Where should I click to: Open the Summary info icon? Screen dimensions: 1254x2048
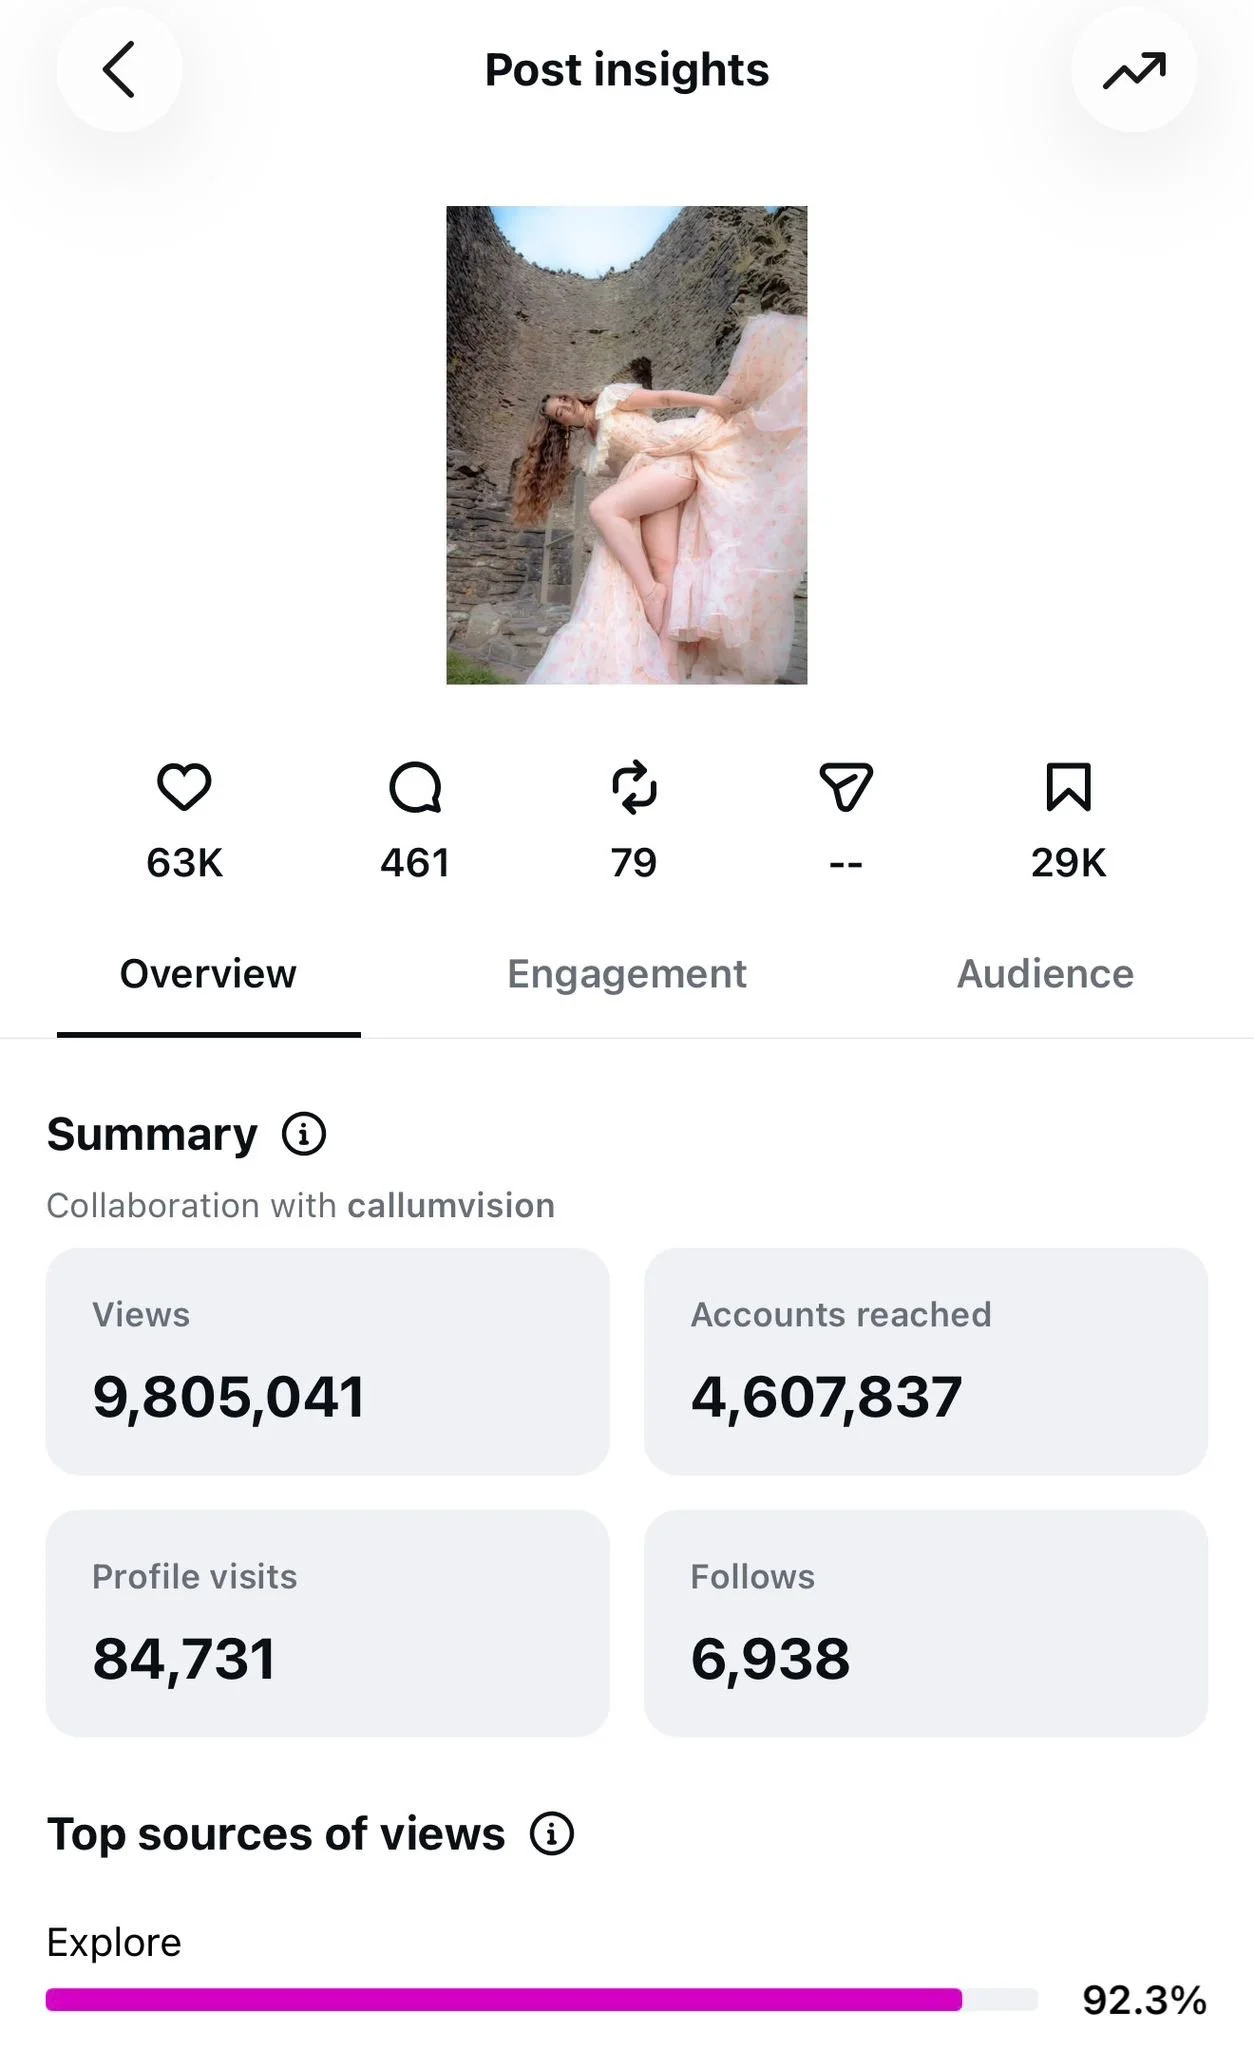tap(304, 1134)
